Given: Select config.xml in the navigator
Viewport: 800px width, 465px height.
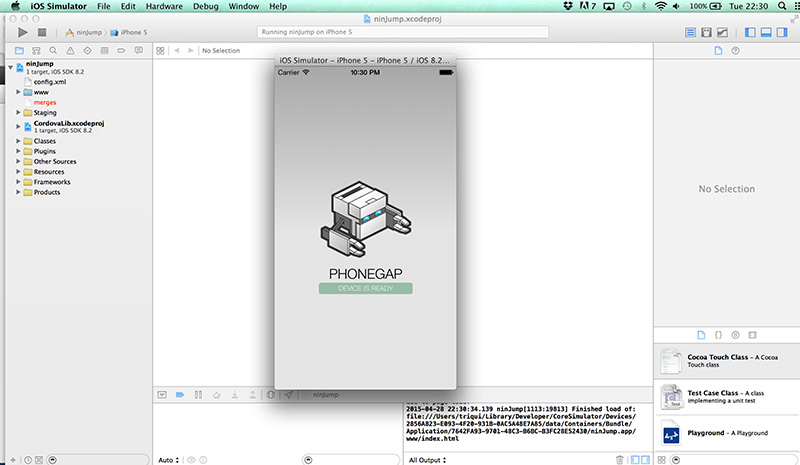Looking at the screenshot, I should (49, 82).
